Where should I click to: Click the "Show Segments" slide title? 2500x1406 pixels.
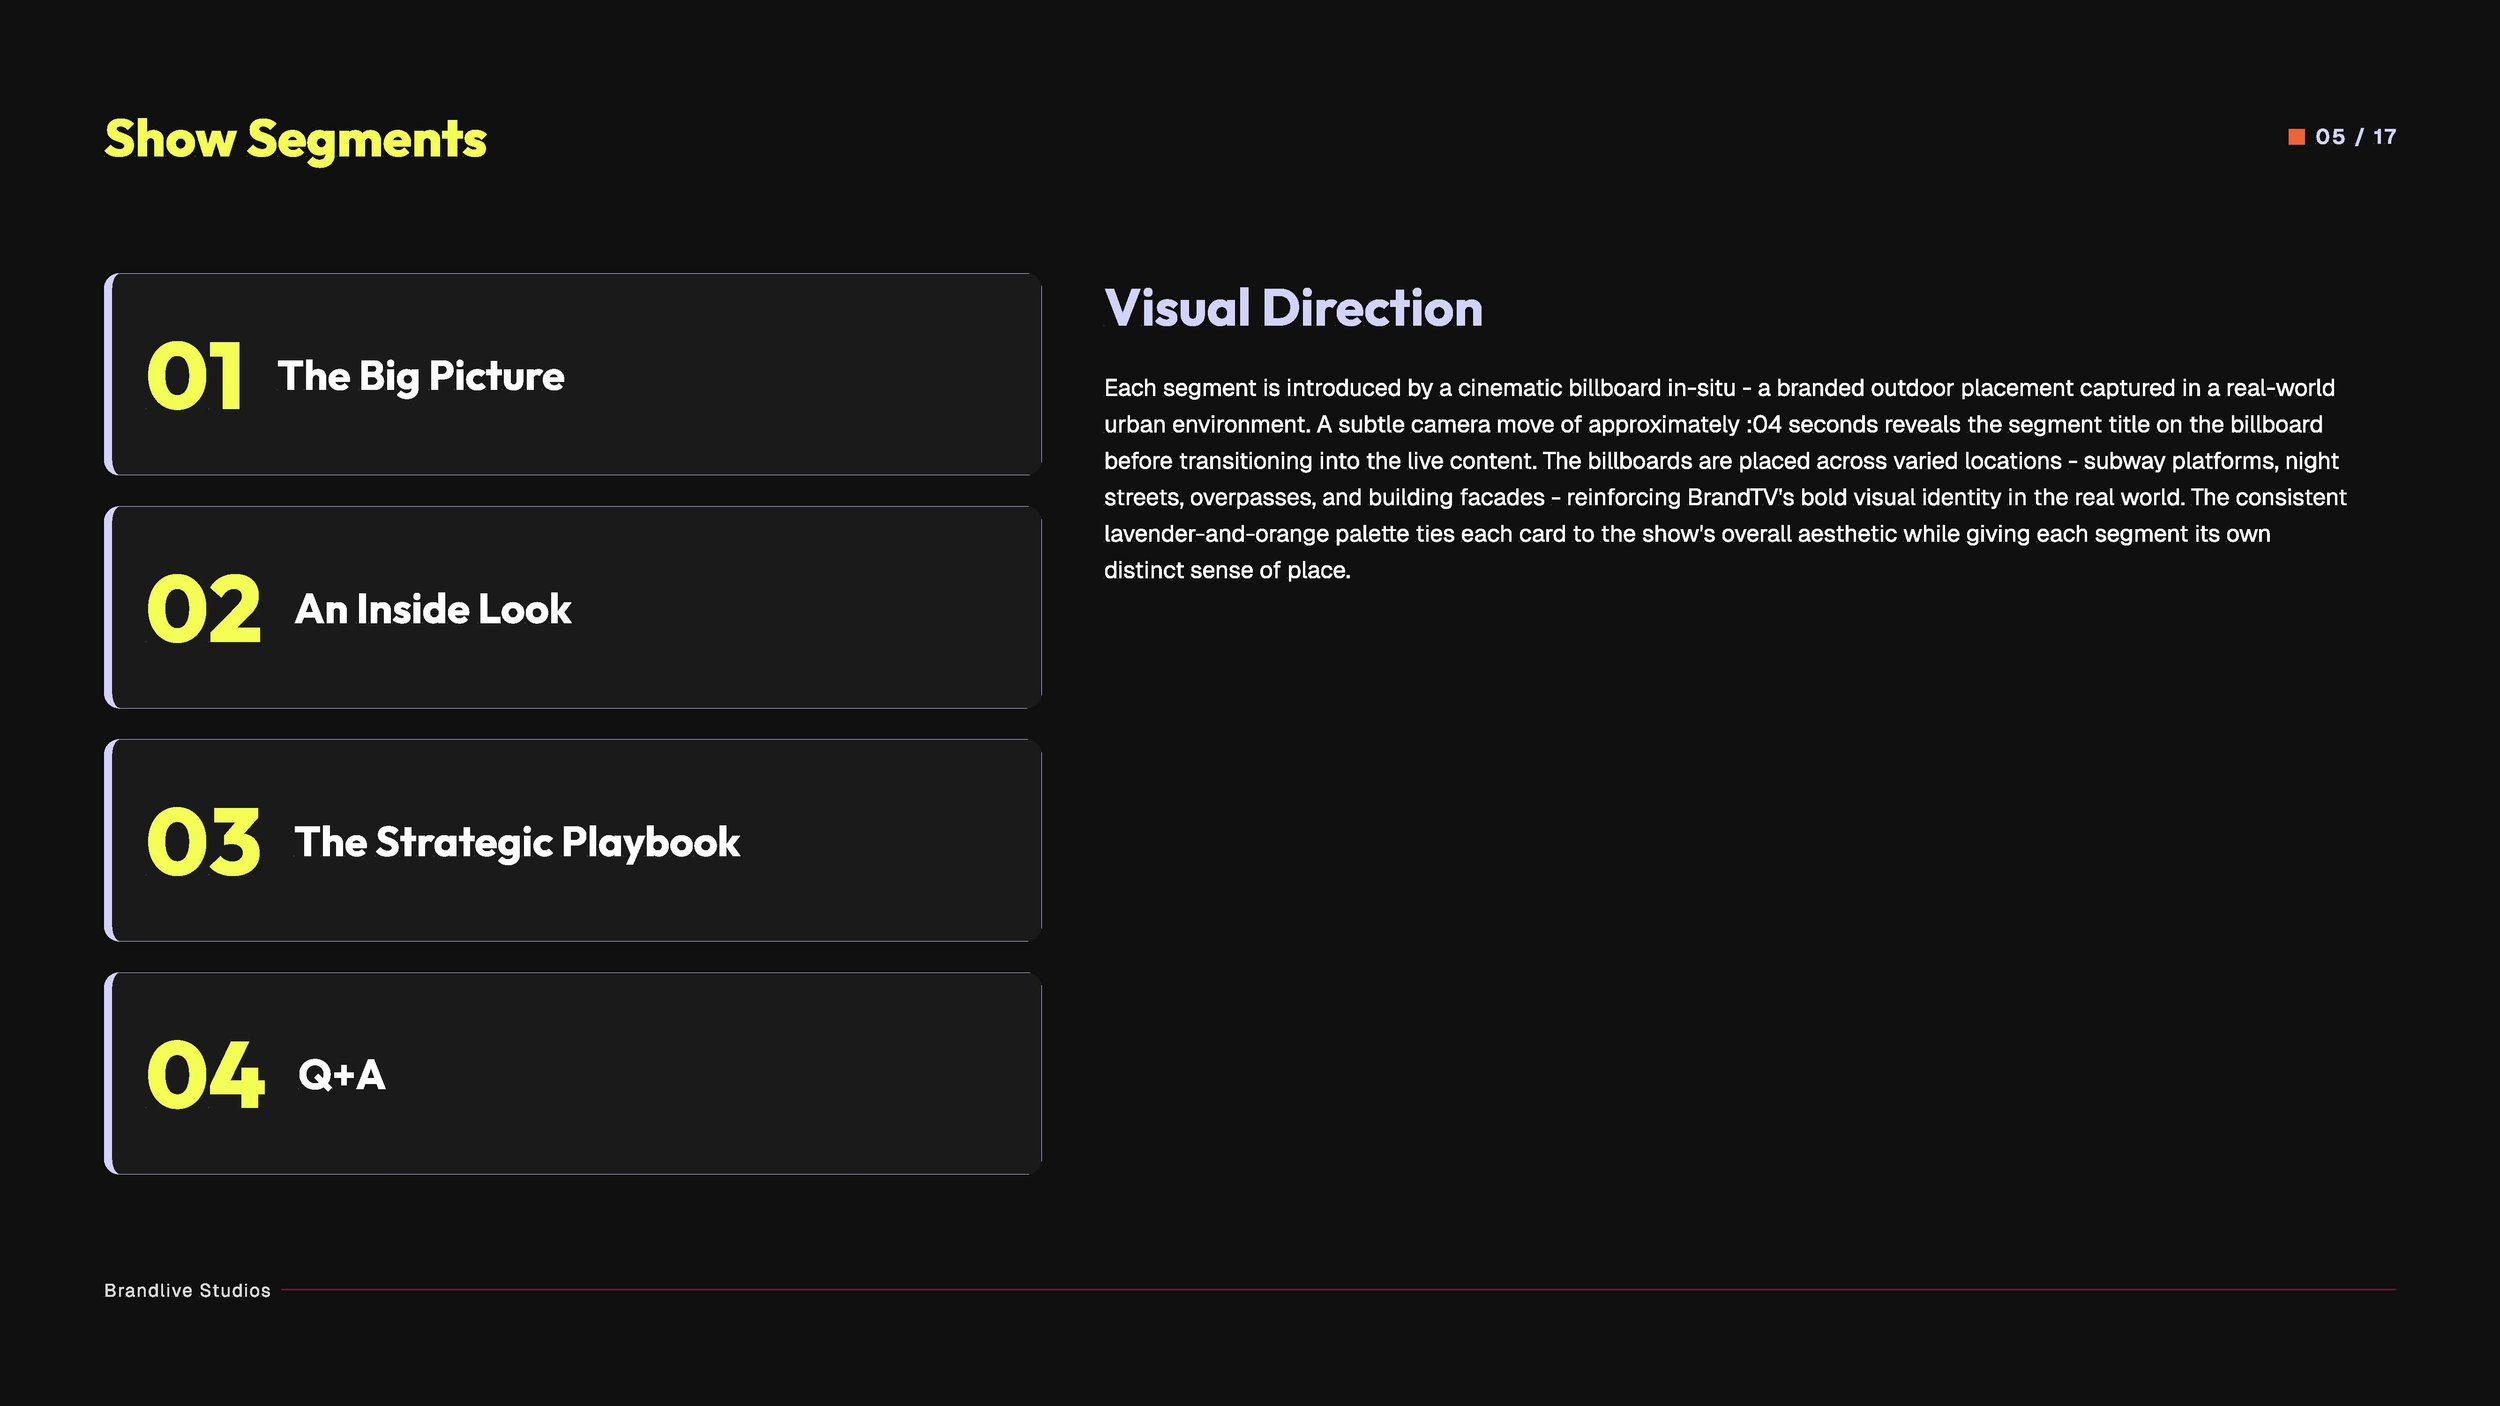(295, 139)
